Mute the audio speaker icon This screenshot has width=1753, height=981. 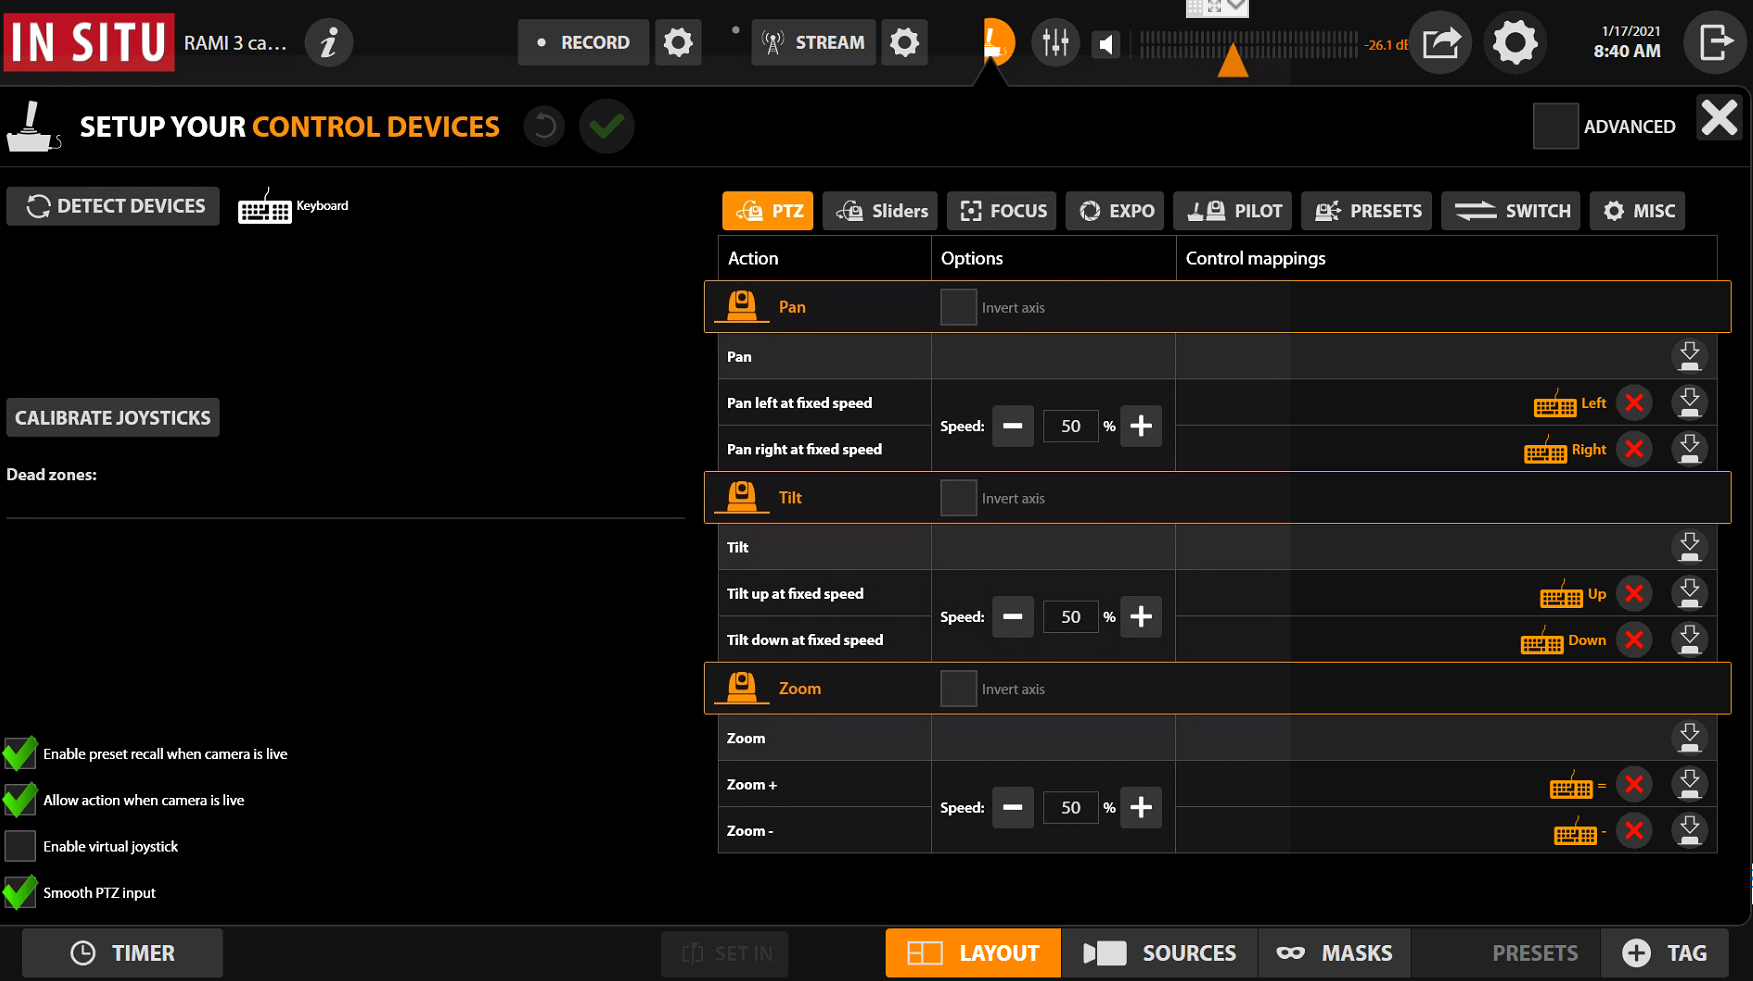[1106, 44]
